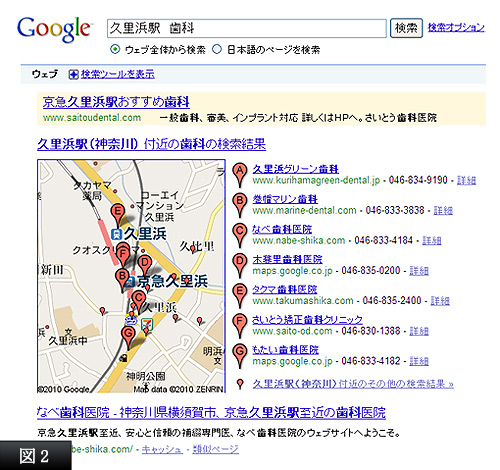Click map pin B on the map

click(122, 278)
